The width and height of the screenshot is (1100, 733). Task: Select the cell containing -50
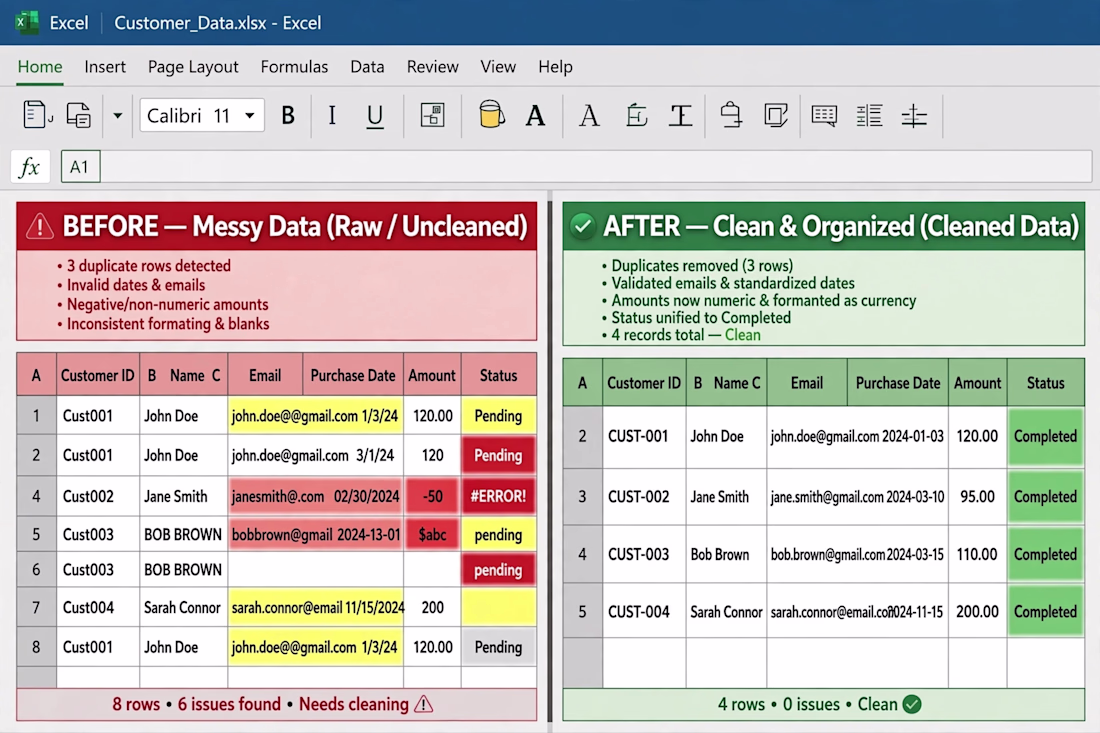click(x=432, y=497)
